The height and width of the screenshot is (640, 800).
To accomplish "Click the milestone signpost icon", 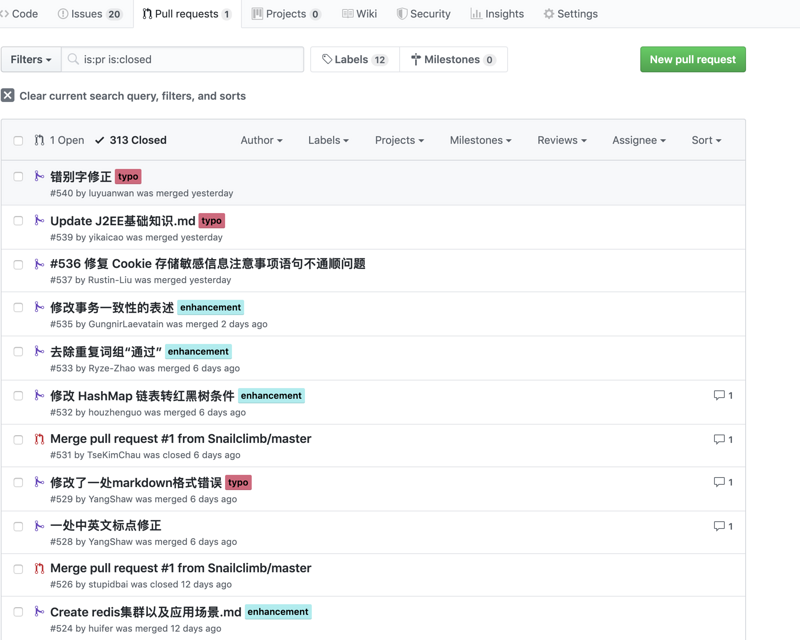I will pos(416,60).
